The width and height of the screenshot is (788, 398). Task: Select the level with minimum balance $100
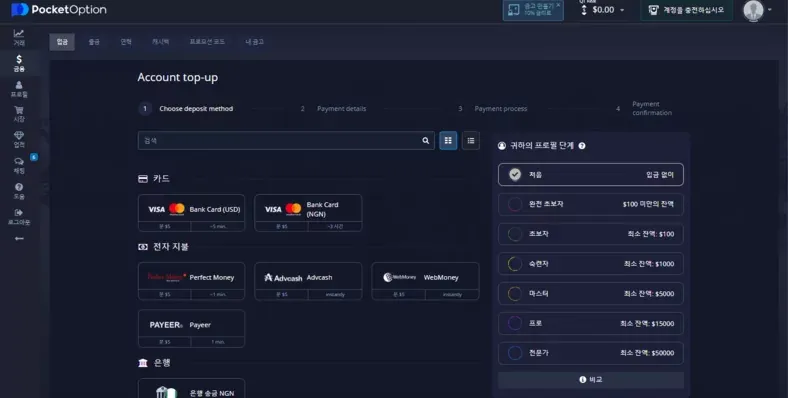point(590,234)
